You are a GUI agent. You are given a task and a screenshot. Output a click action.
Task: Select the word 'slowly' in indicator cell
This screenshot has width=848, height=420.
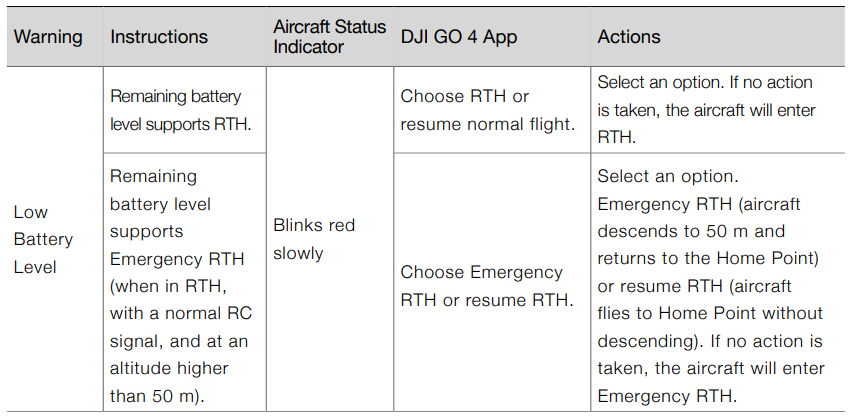tap(298, 253)
